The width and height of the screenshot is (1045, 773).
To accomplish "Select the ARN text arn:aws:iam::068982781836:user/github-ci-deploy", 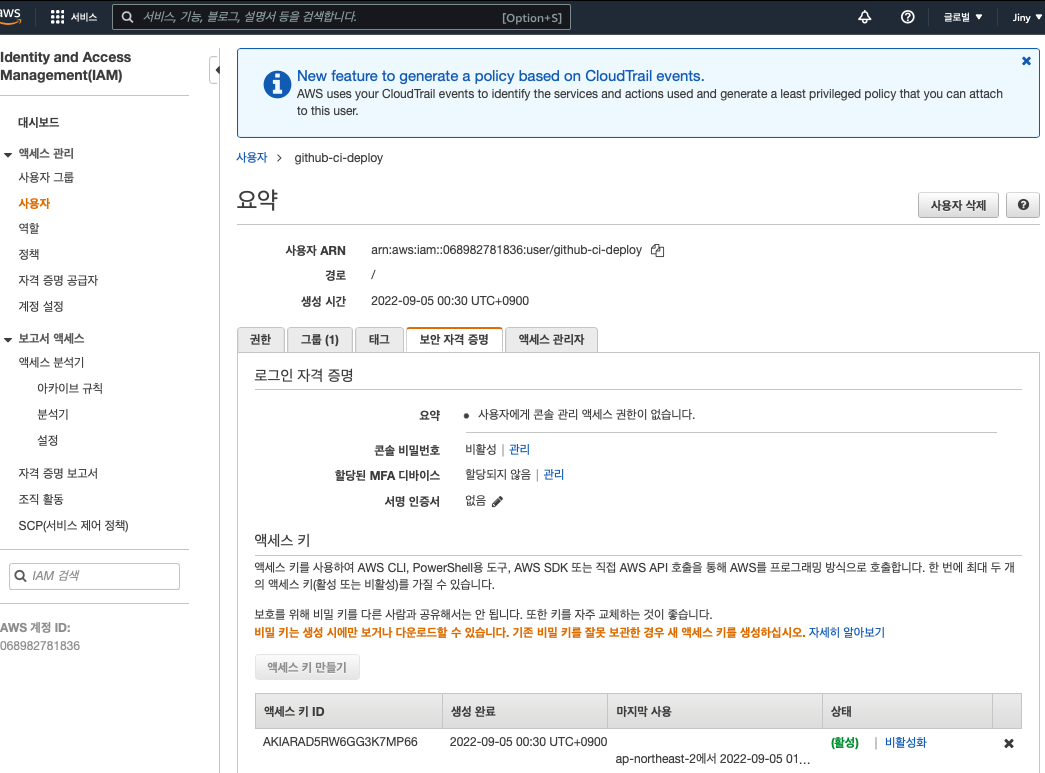I will pyautogui.click(x=507, y=250).
